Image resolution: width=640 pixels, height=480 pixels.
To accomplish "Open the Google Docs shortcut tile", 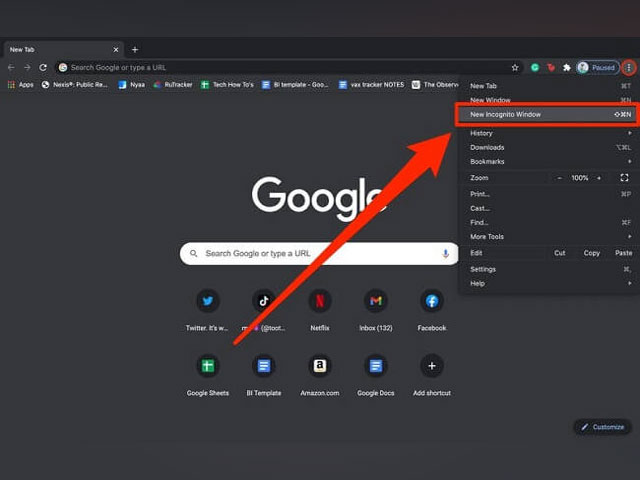I will point(376,376).
